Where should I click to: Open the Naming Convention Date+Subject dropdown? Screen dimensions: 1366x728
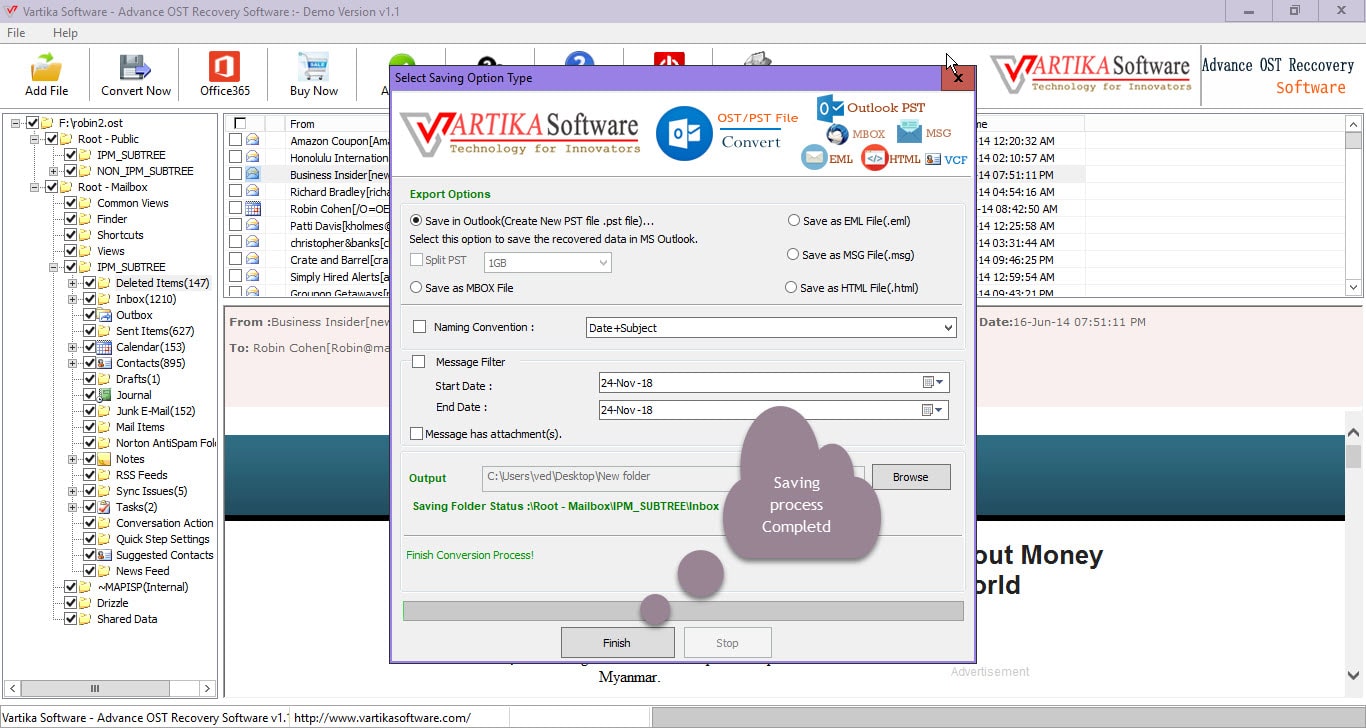click(x=771, y=328)
